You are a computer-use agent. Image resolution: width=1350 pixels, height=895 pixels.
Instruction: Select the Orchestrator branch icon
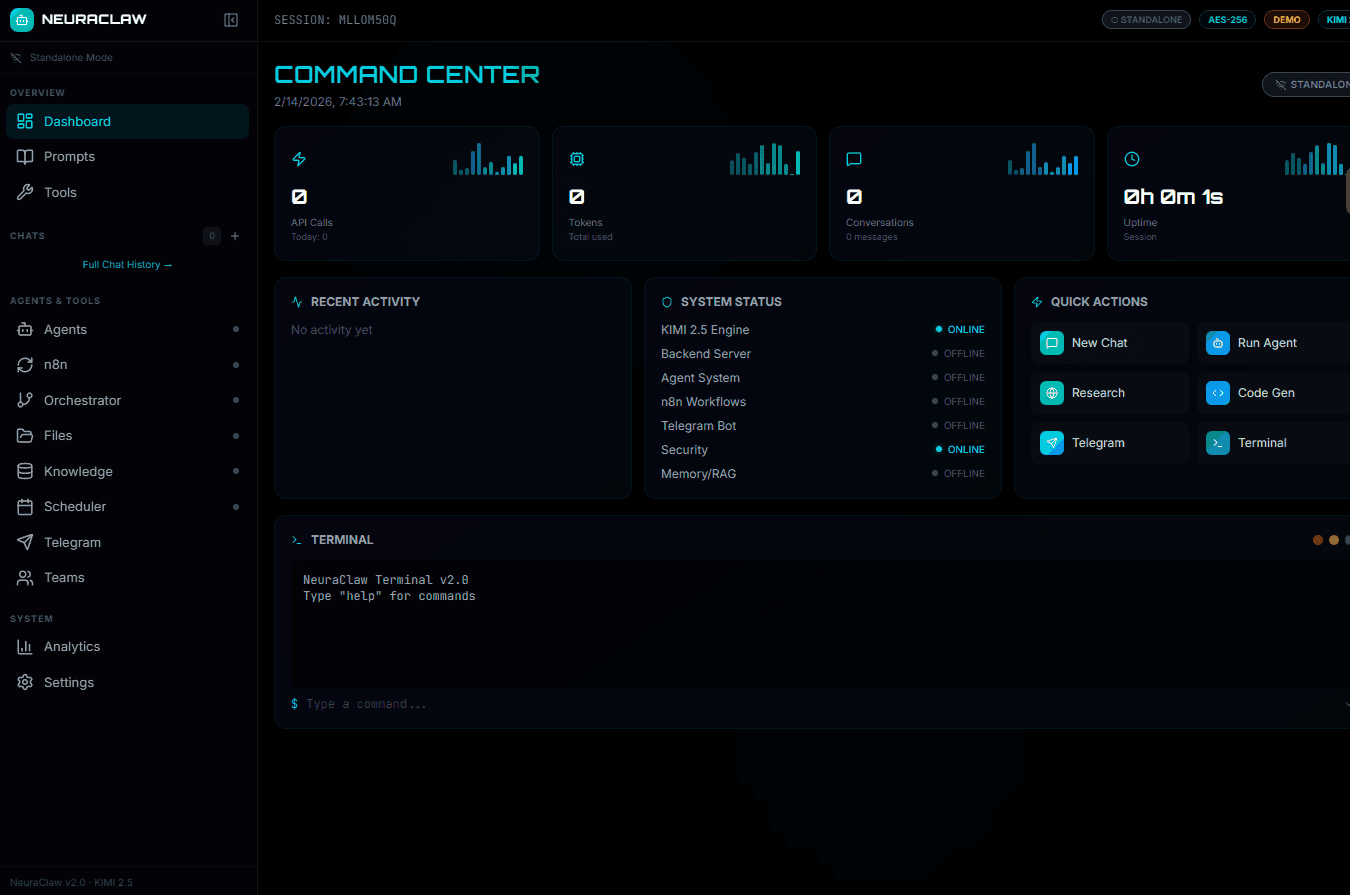[24, 400]
